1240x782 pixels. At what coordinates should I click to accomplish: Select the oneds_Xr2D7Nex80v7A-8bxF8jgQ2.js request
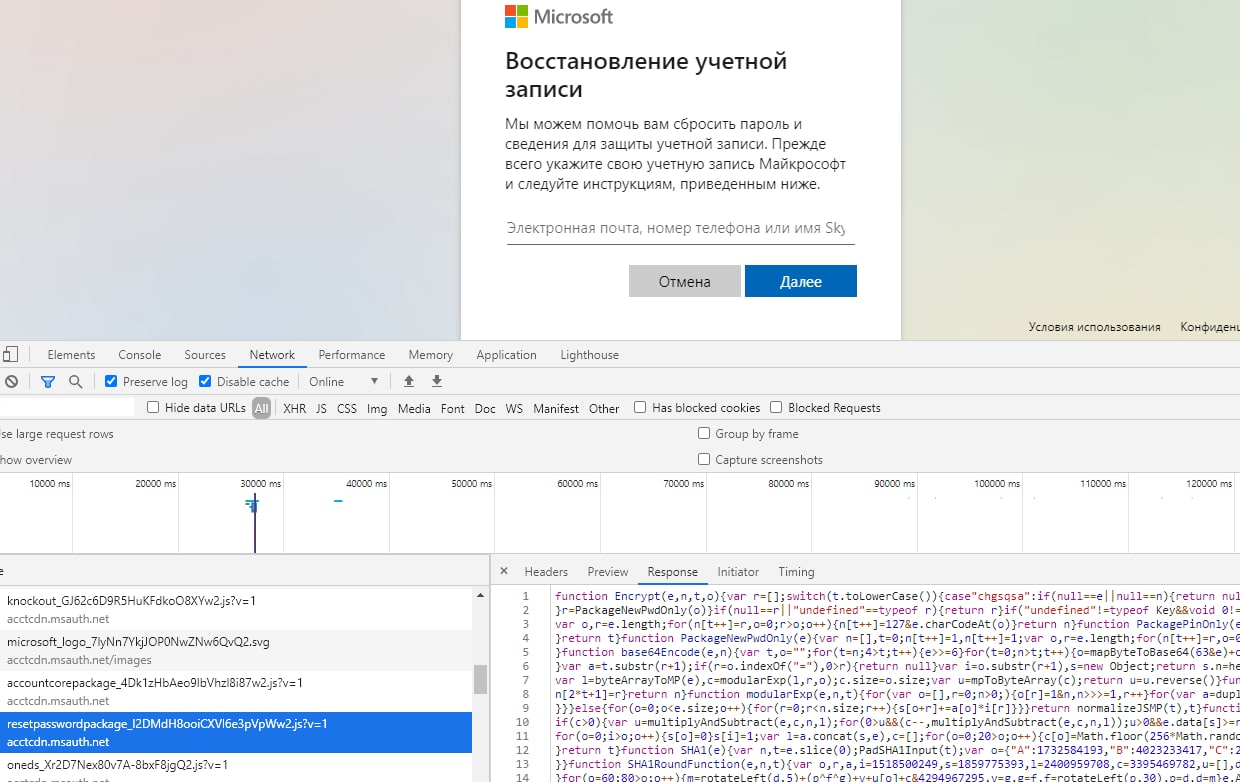pos(236,767)
